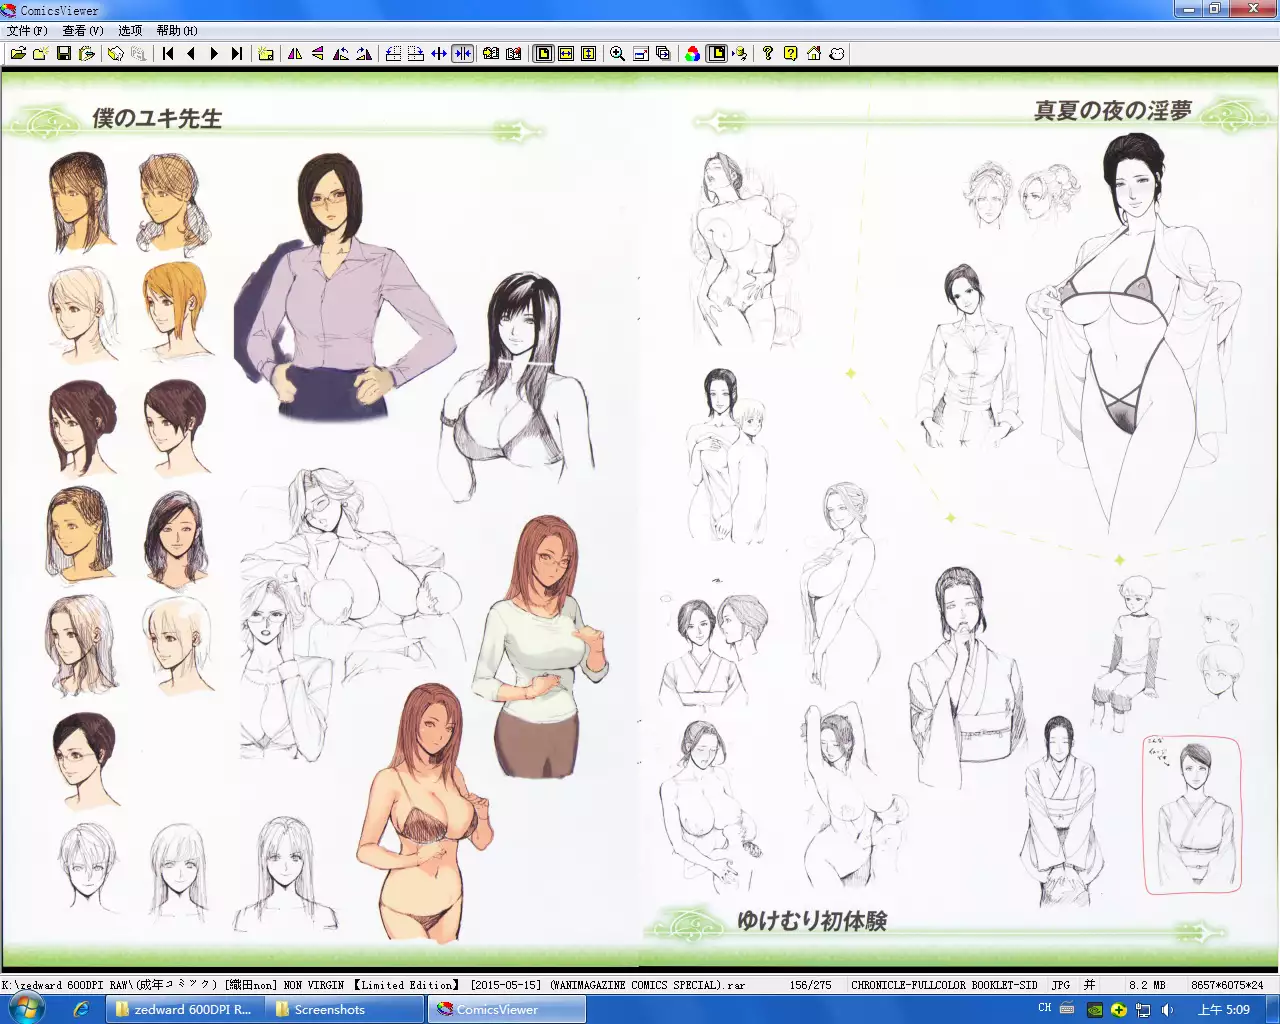Screen dimensions: 1280x1024
Task: Open the 文件(F) menu
Action: coord(27,31)
